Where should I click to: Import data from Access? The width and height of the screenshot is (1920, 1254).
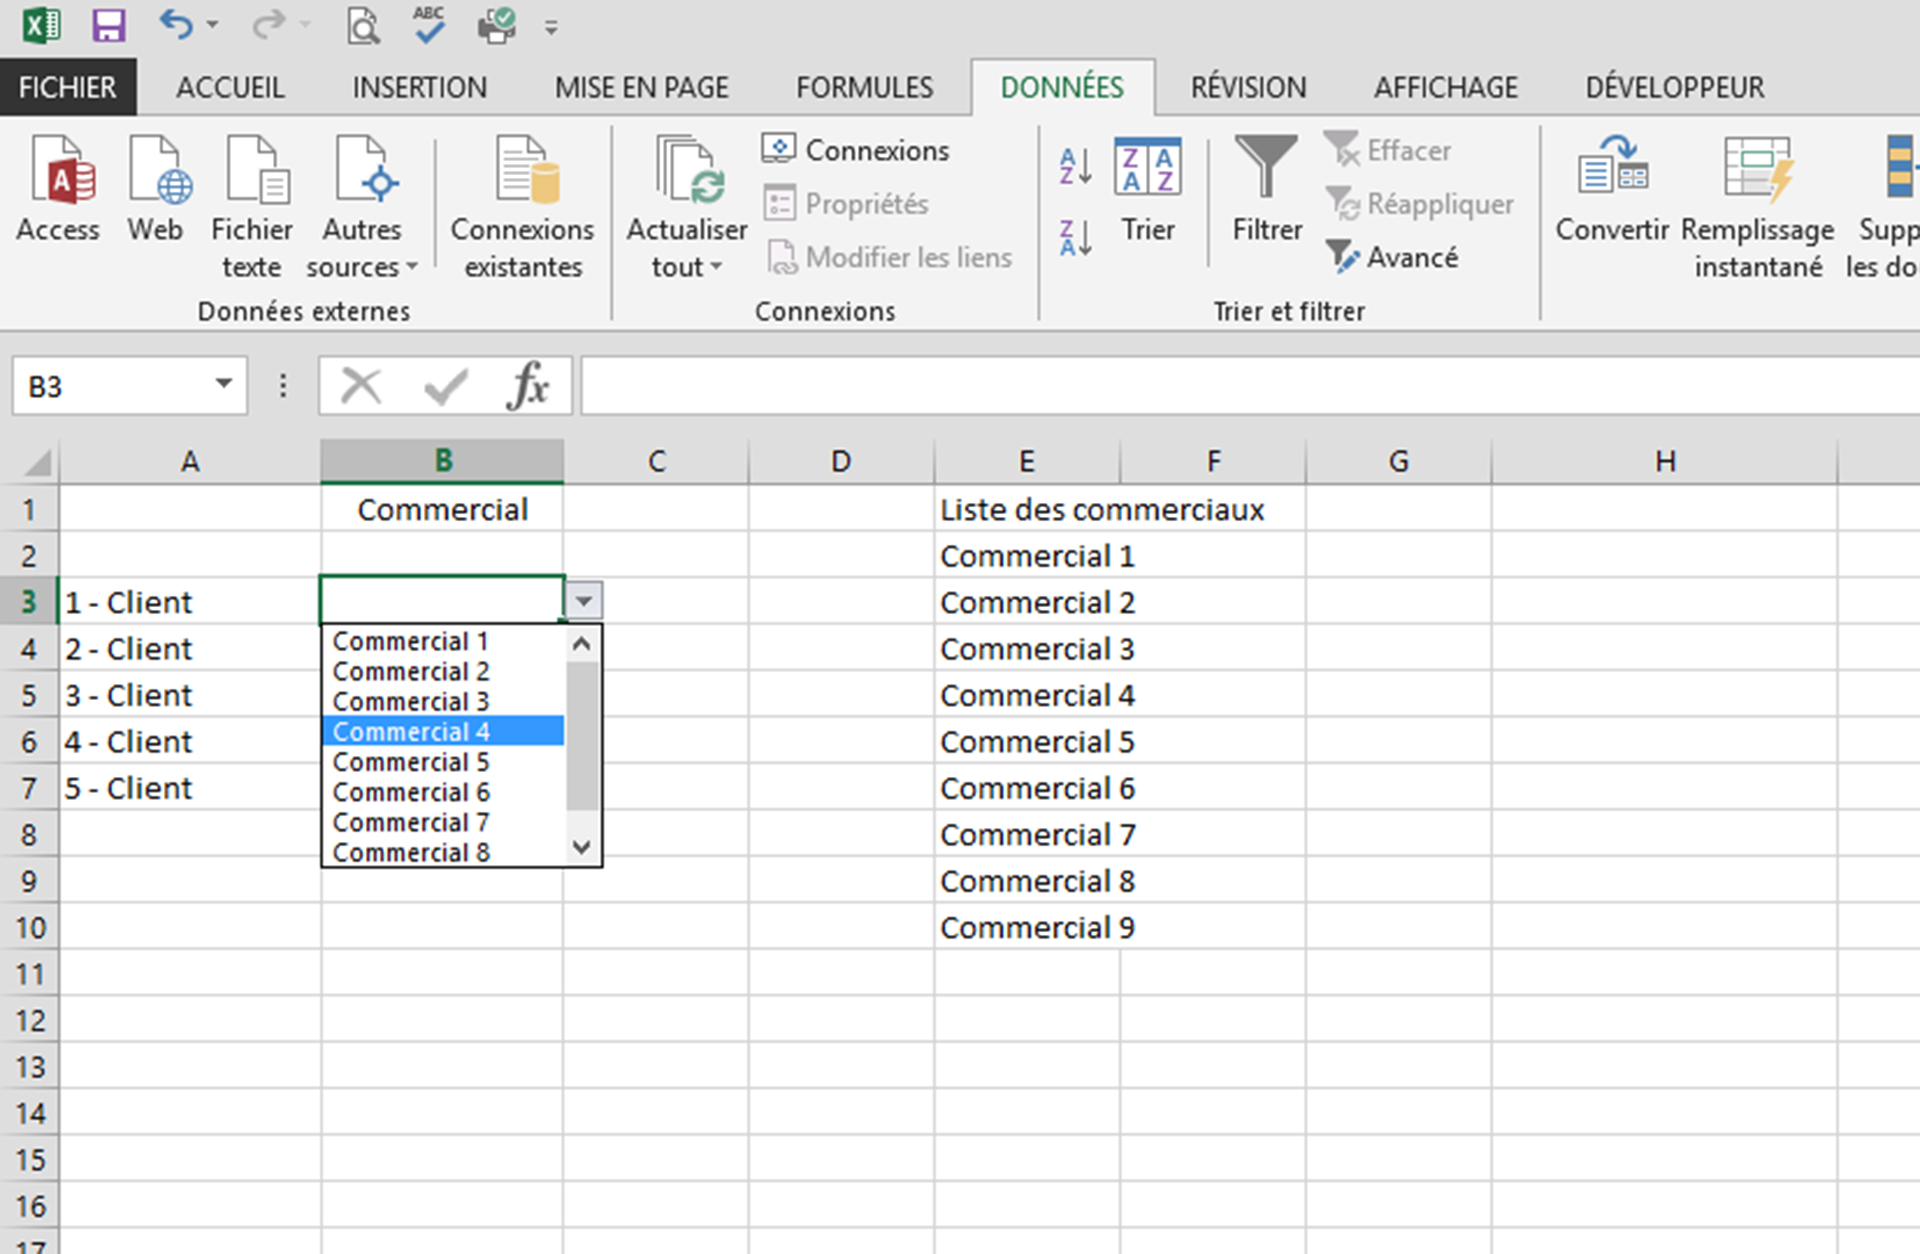[58, 190]
